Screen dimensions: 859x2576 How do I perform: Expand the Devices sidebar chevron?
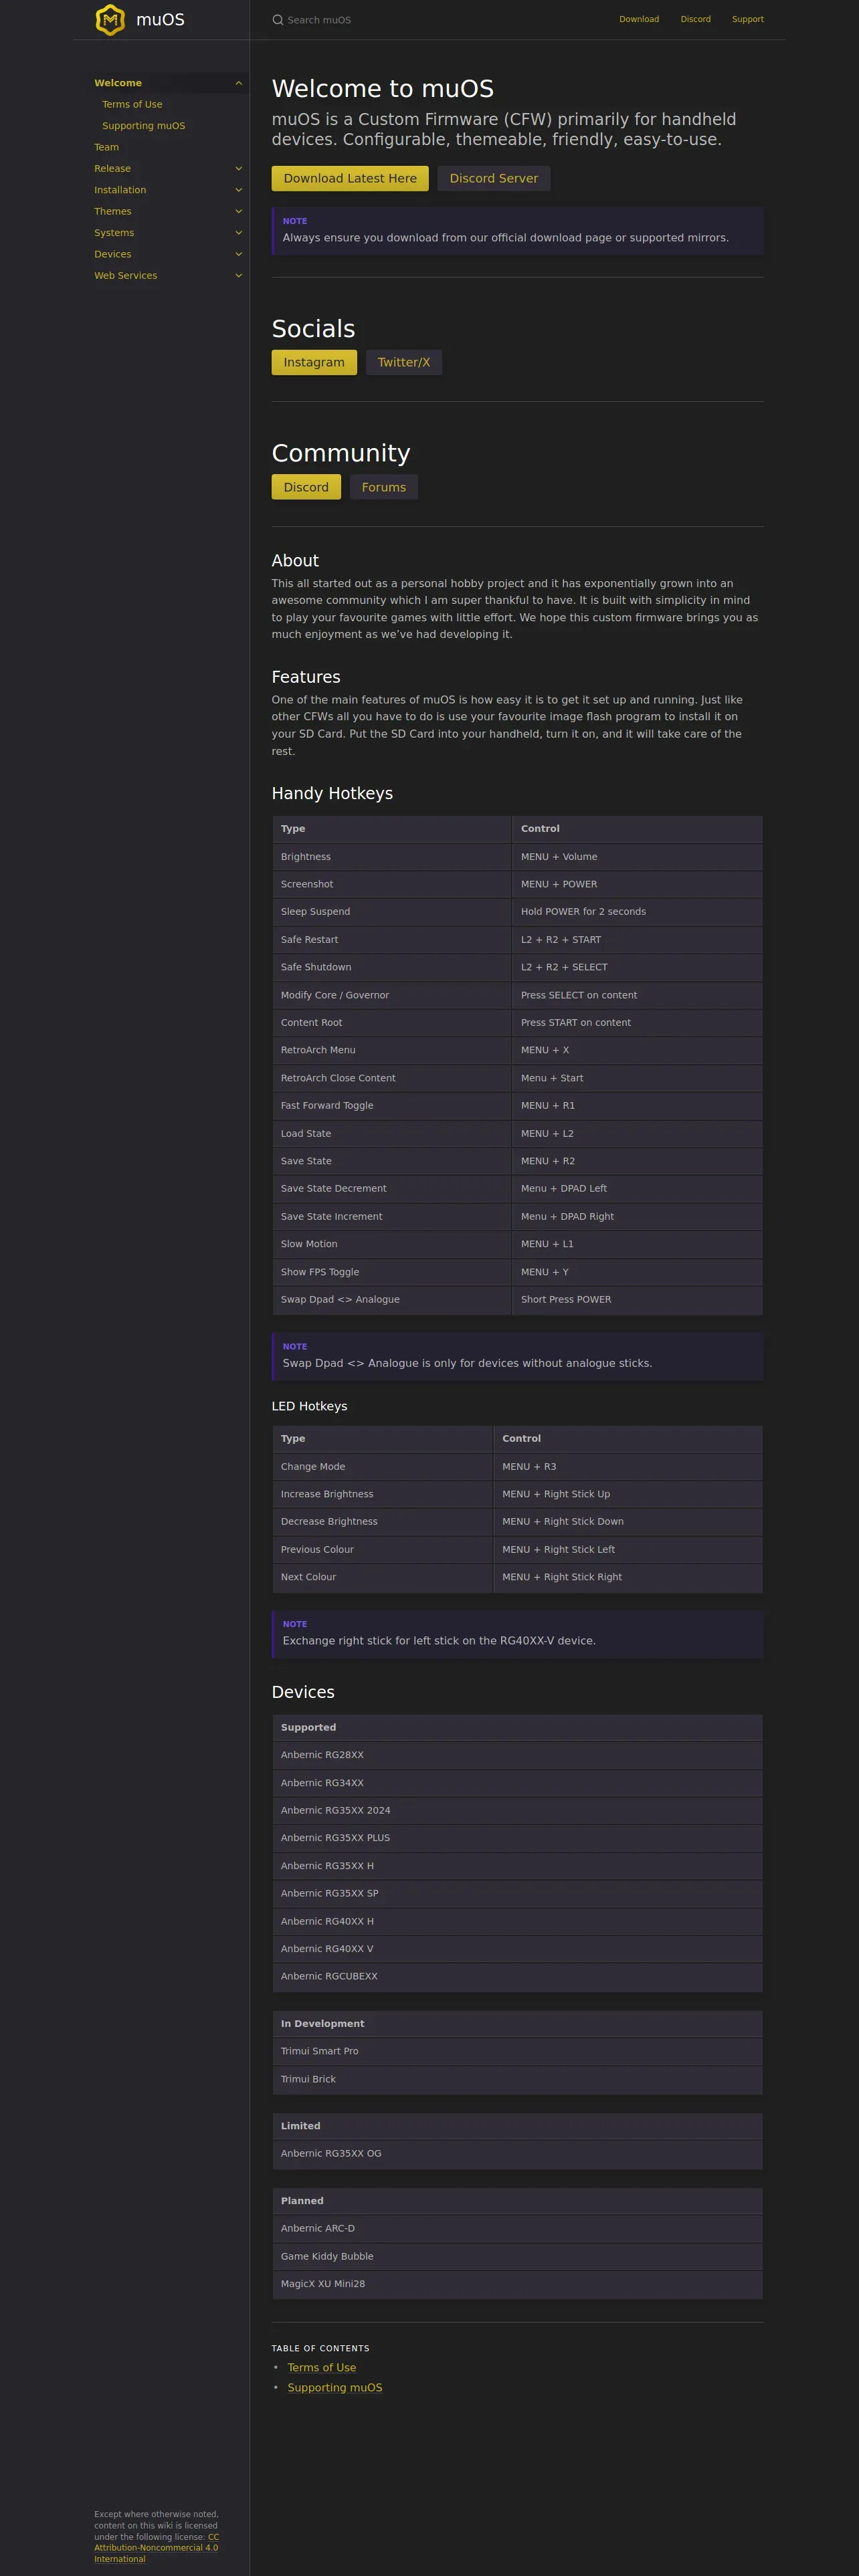tap(238, 254)
